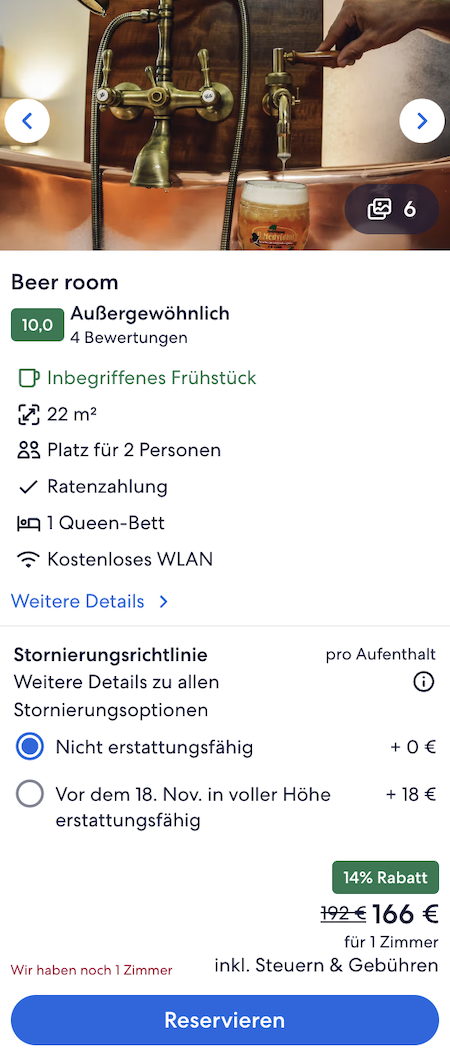Open the 4 Bewertungen reviews
This screenshot has width=450, height=1057.
(x=129, y=338)
